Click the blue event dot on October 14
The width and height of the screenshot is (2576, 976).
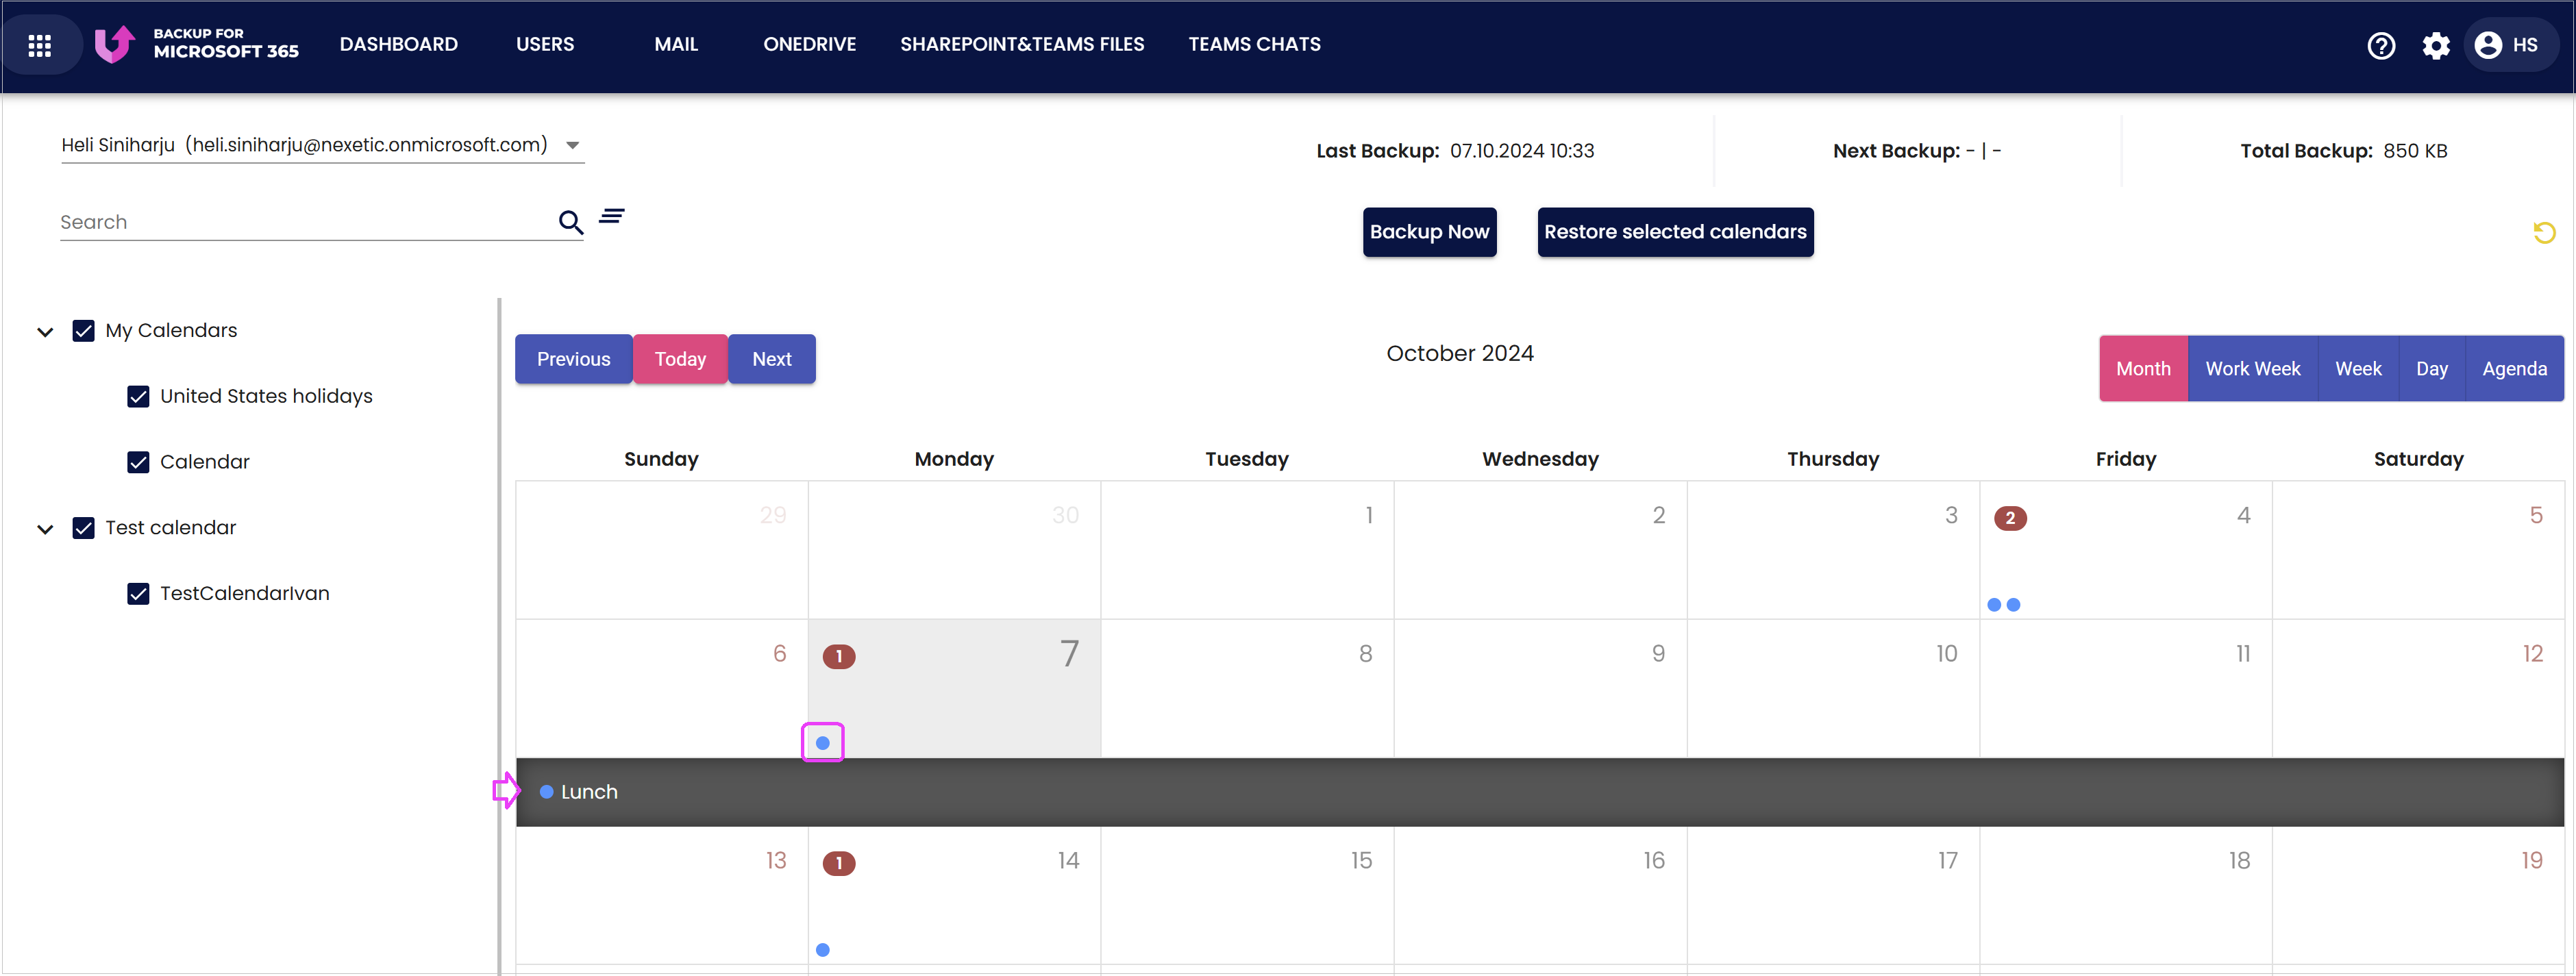[x=823, y=950]
